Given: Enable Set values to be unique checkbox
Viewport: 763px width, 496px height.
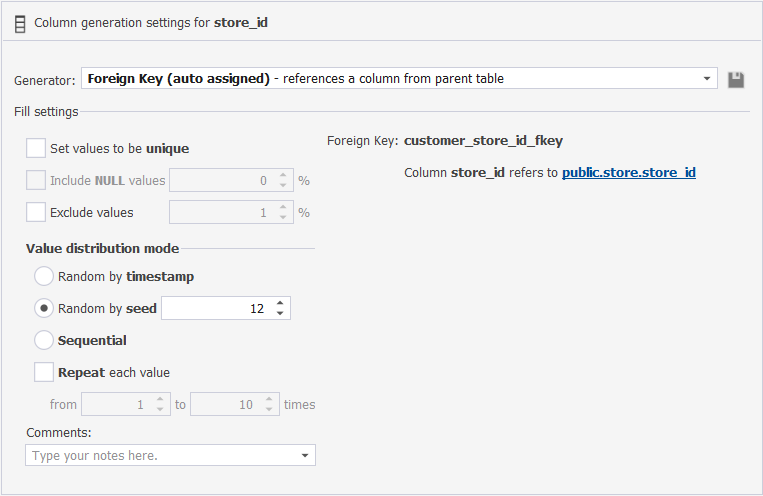Looking at the screenshot, I should coord(36,148).
